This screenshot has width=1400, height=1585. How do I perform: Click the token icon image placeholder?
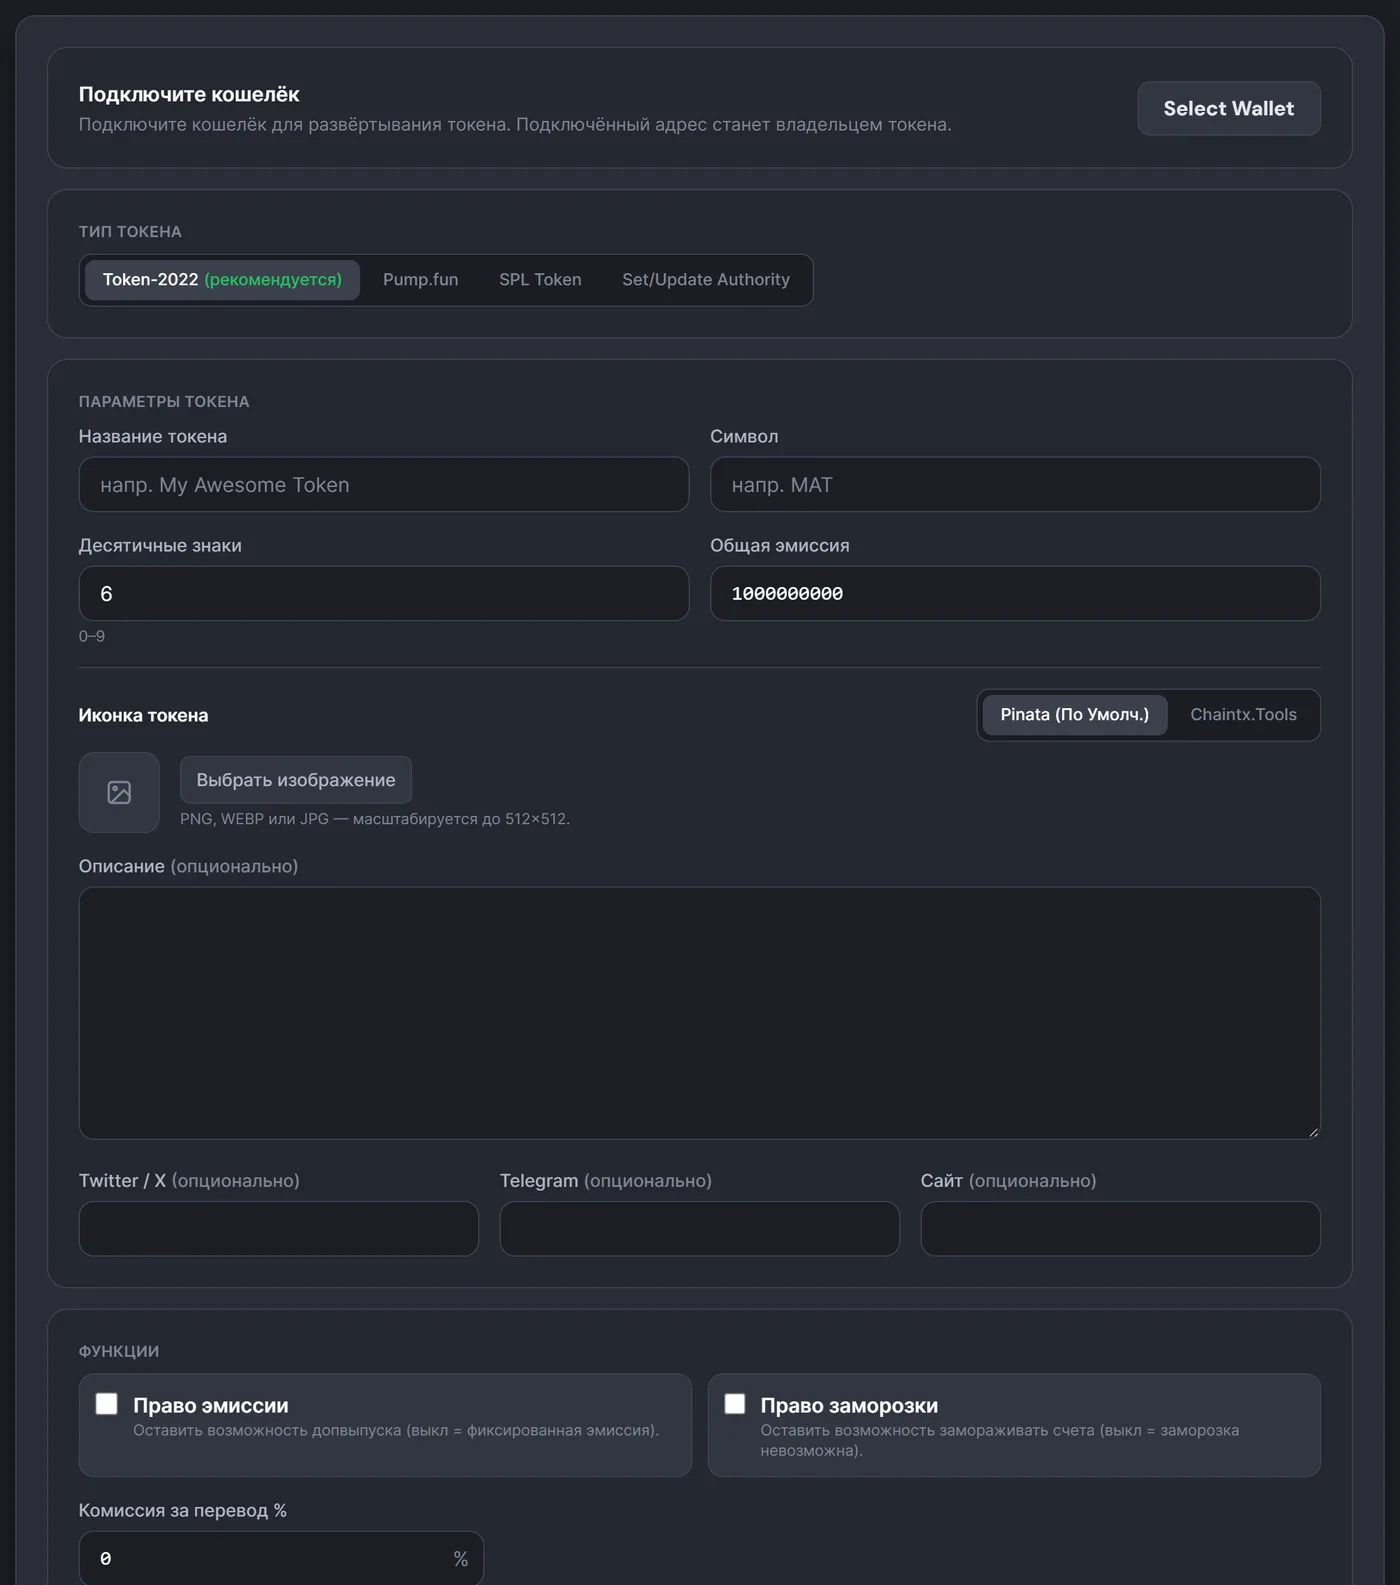point(119,792)
